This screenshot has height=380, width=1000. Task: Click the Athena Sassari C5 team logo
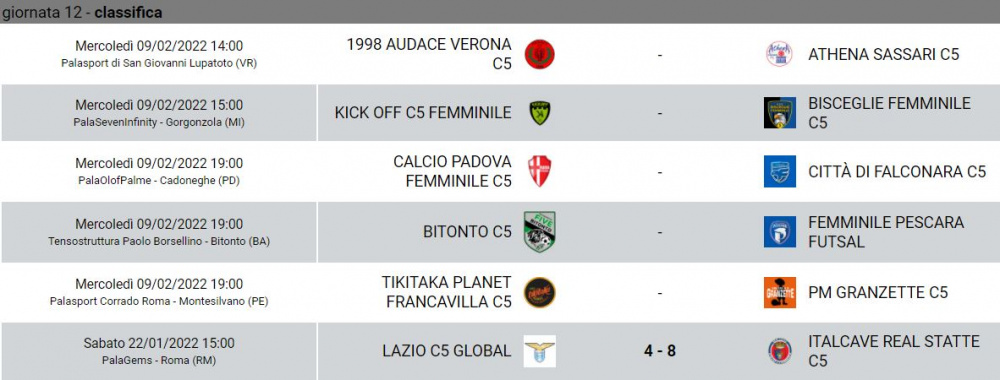click(779, 54)
